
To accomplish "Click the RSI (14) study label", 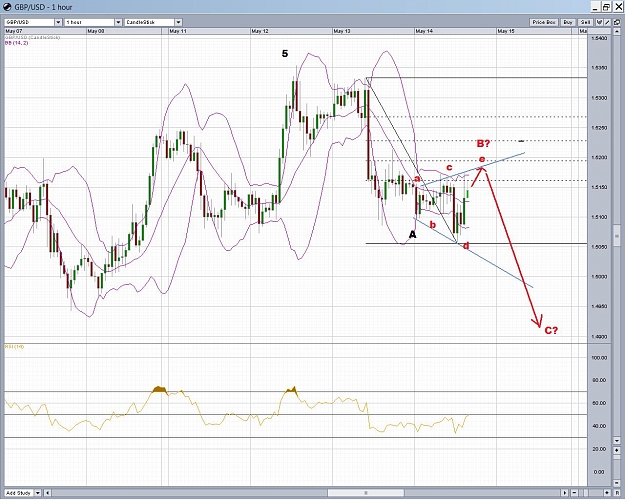I will 14,346.
